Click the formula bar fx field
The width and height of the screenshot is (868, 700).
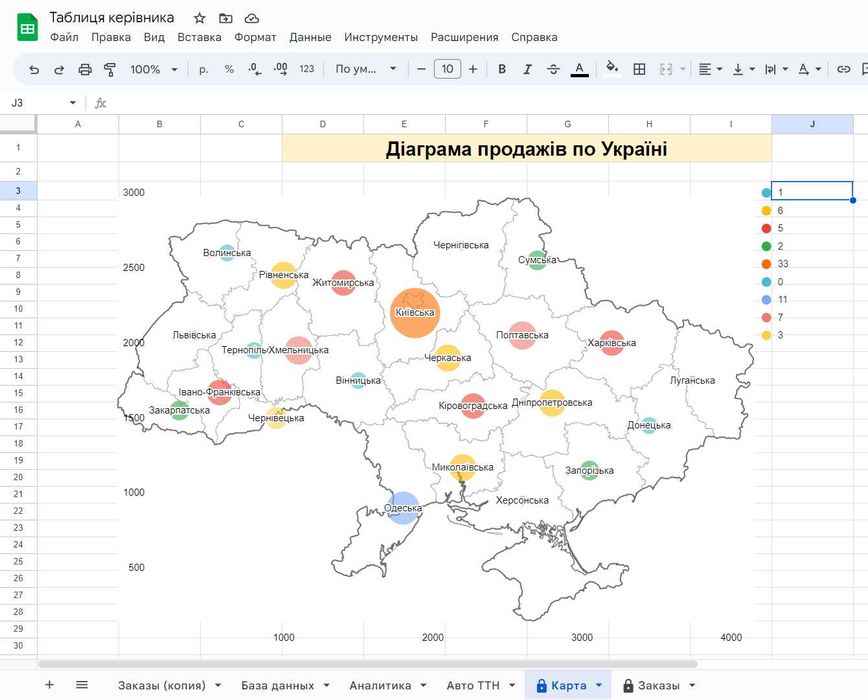click(482, 103)
